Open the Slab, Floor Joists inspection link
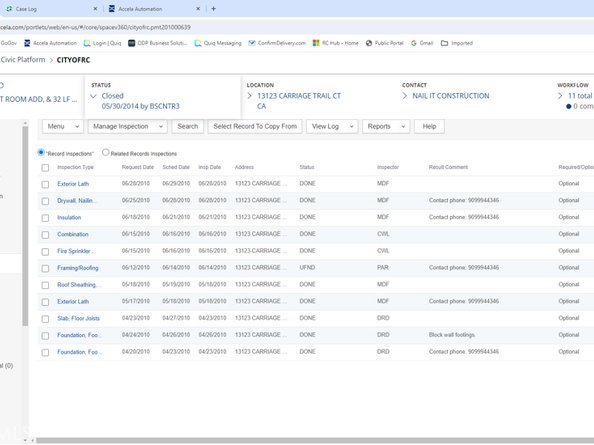 coord(78,319)
